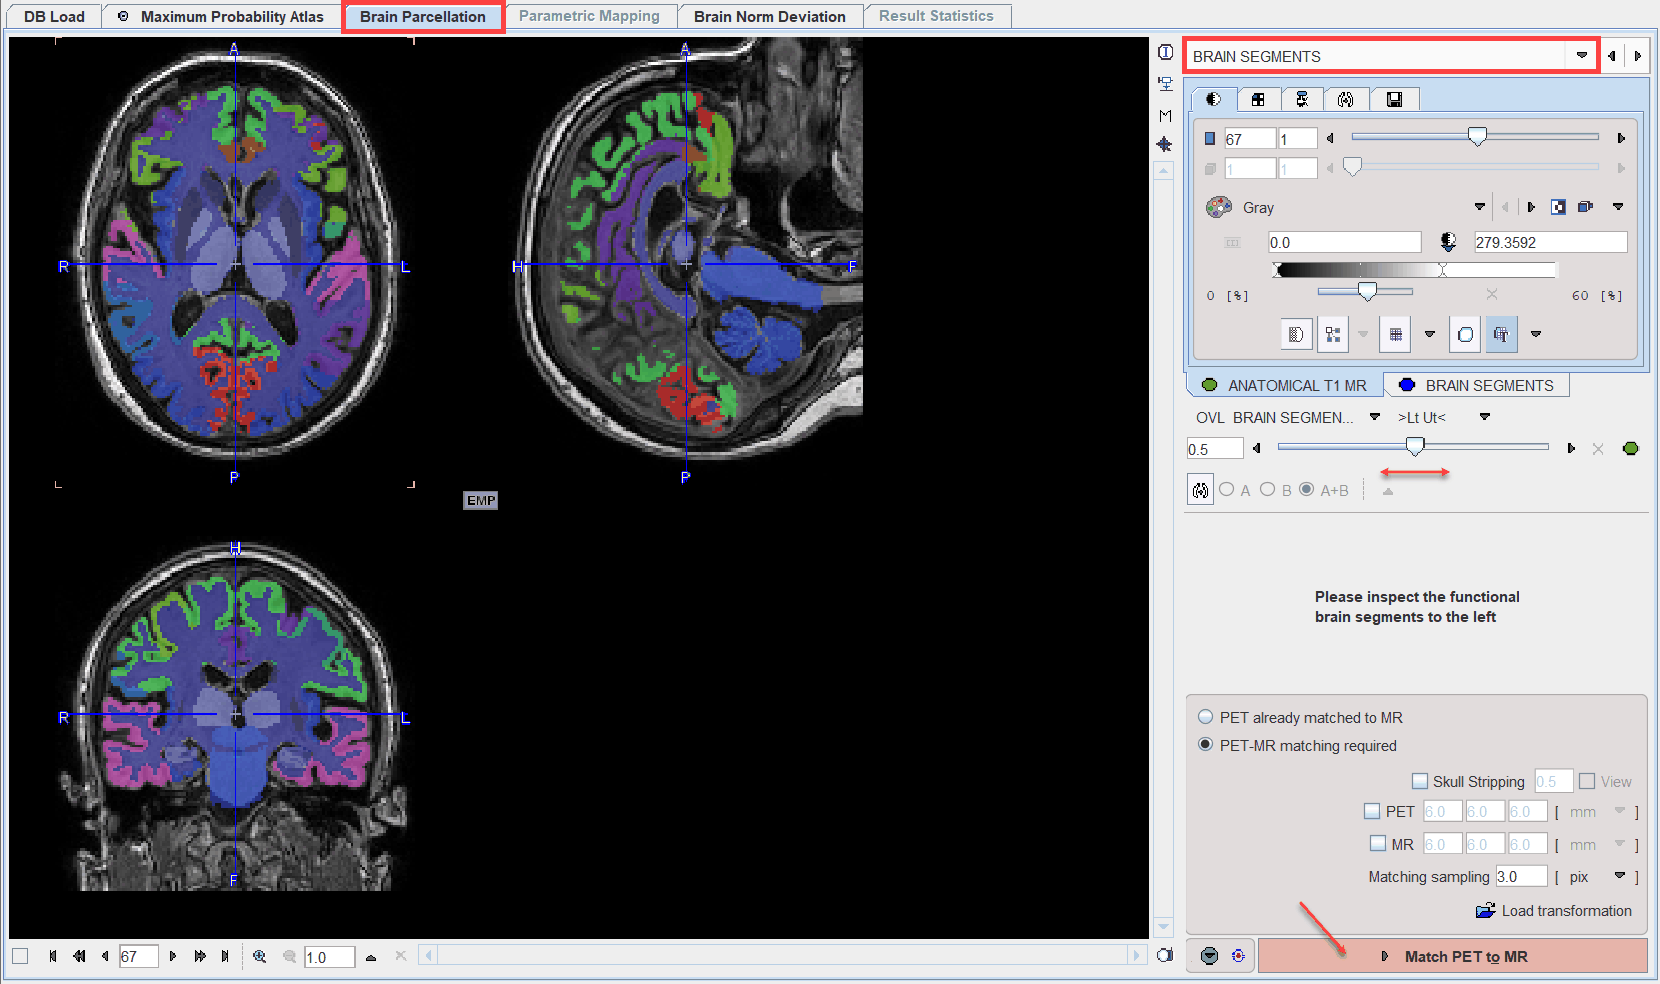The height and width of the screenshot is (984, 1660).
Task: Open the contrast/color settings tab icon
Action: coord(1214,99)
